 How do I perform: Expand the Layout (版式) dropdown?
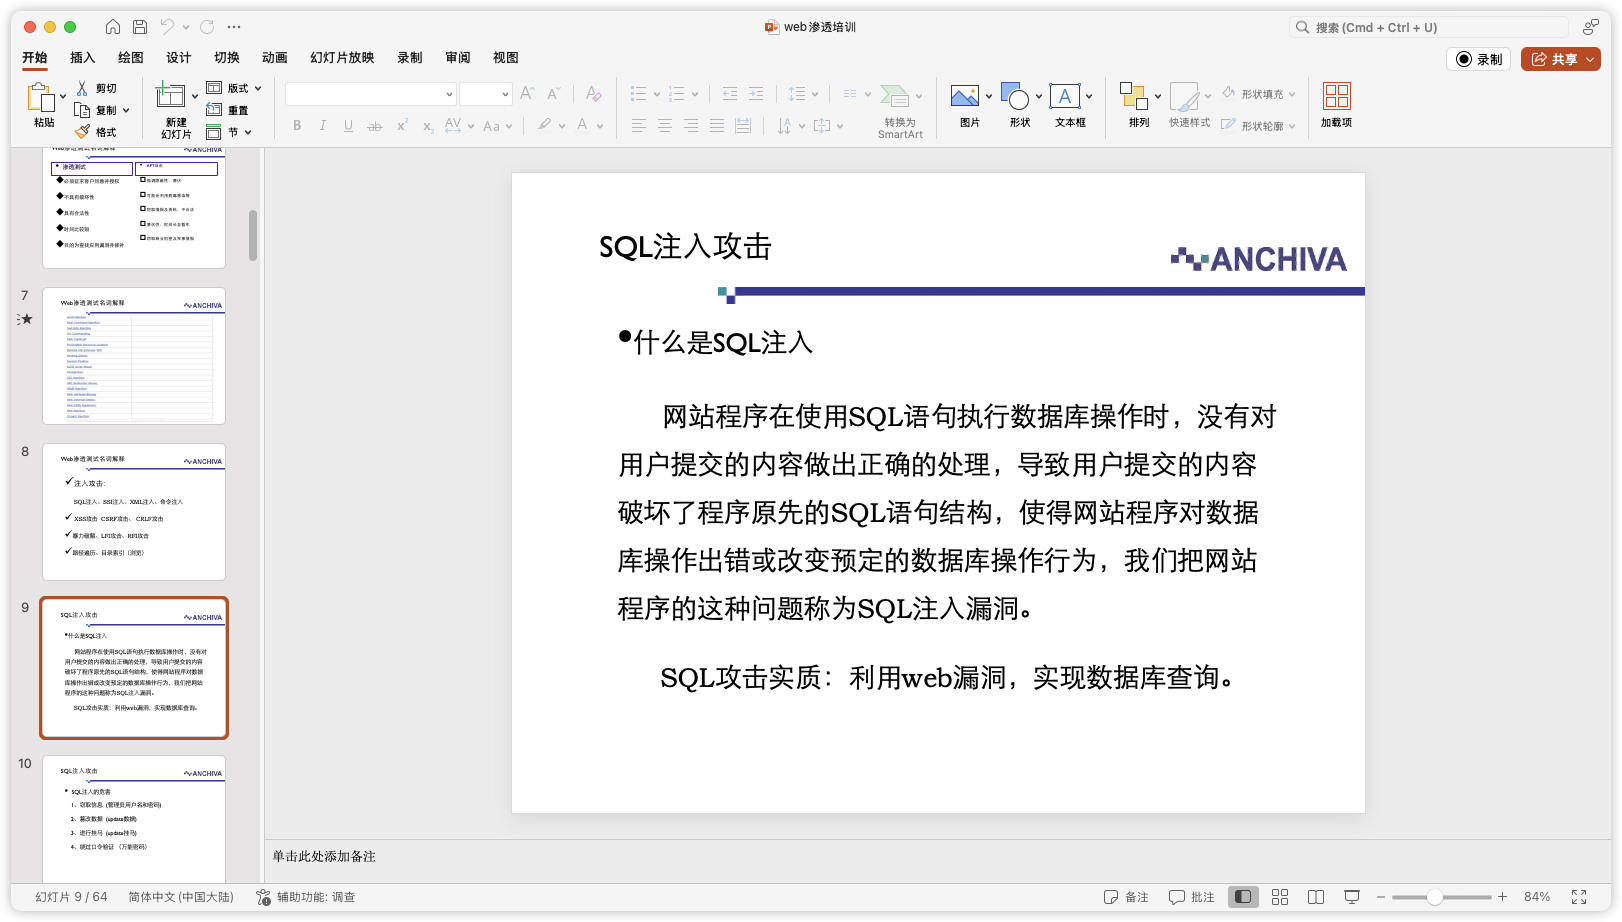tap(258, 88)
